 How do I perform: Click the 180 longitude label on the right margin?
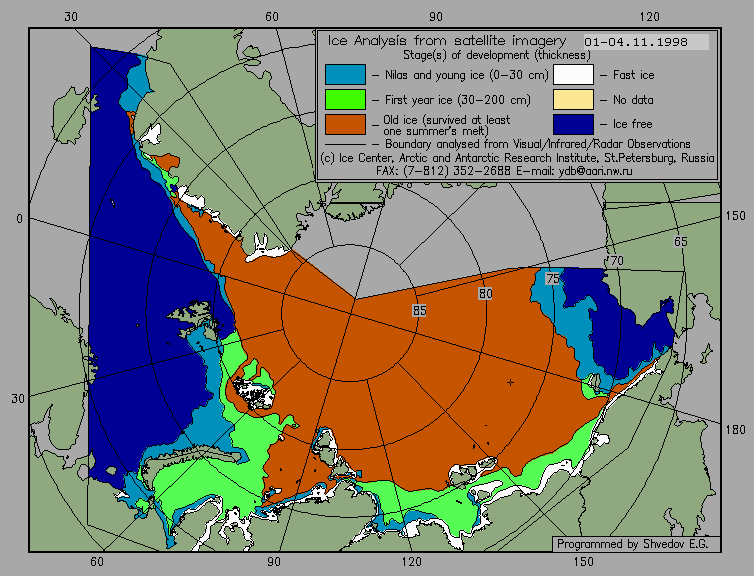point(735,429)
